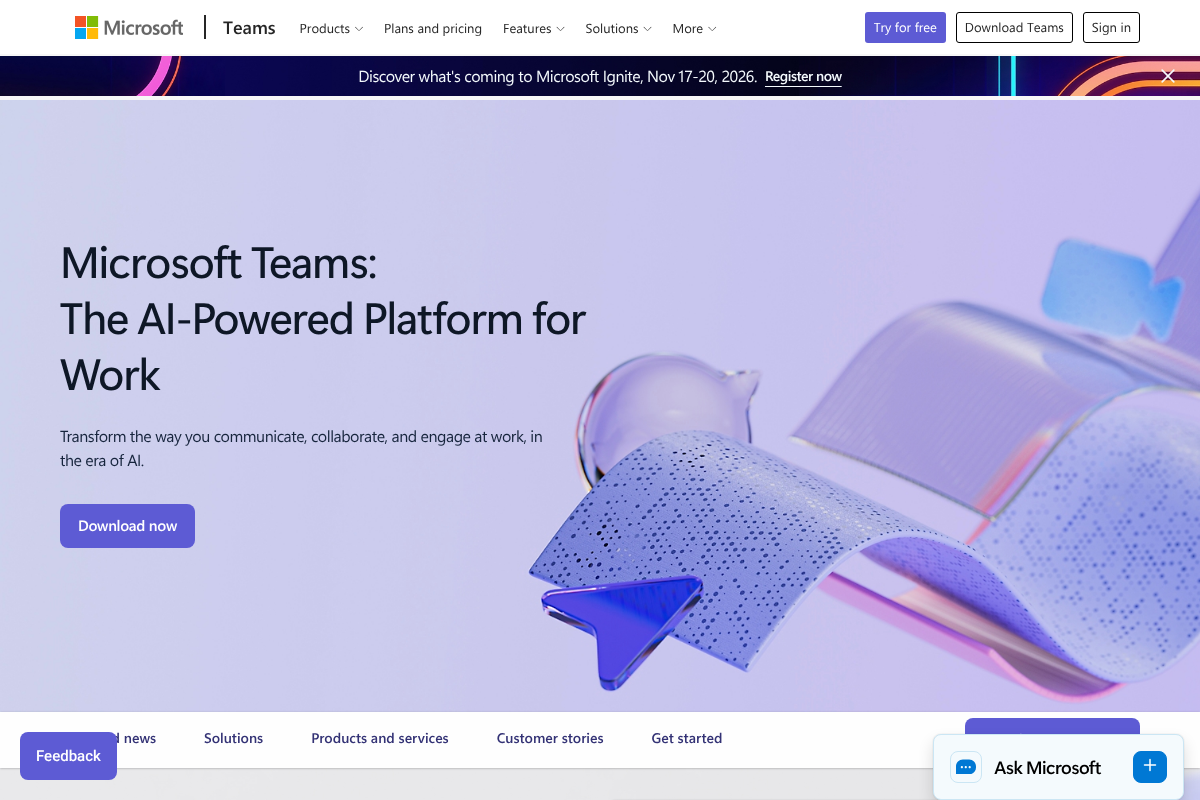Jump to Get started section
This screenshot has width=1200, height=800.
tap(686, 739)
